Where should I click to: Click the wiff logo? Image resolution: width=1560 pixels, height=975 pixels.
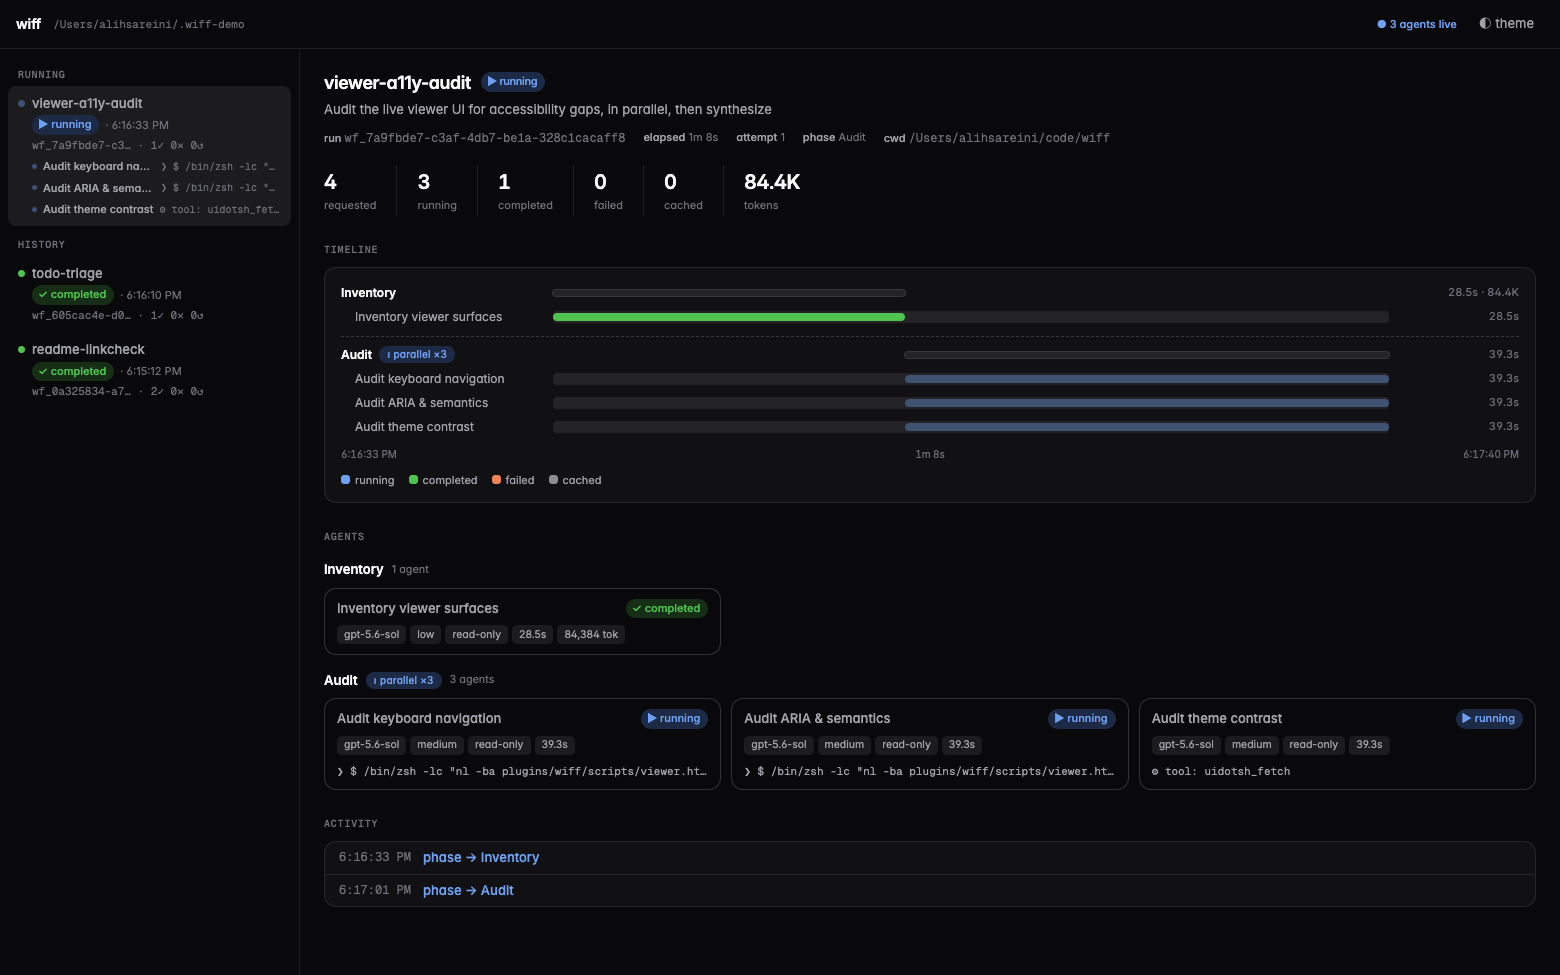pos(28,24)
